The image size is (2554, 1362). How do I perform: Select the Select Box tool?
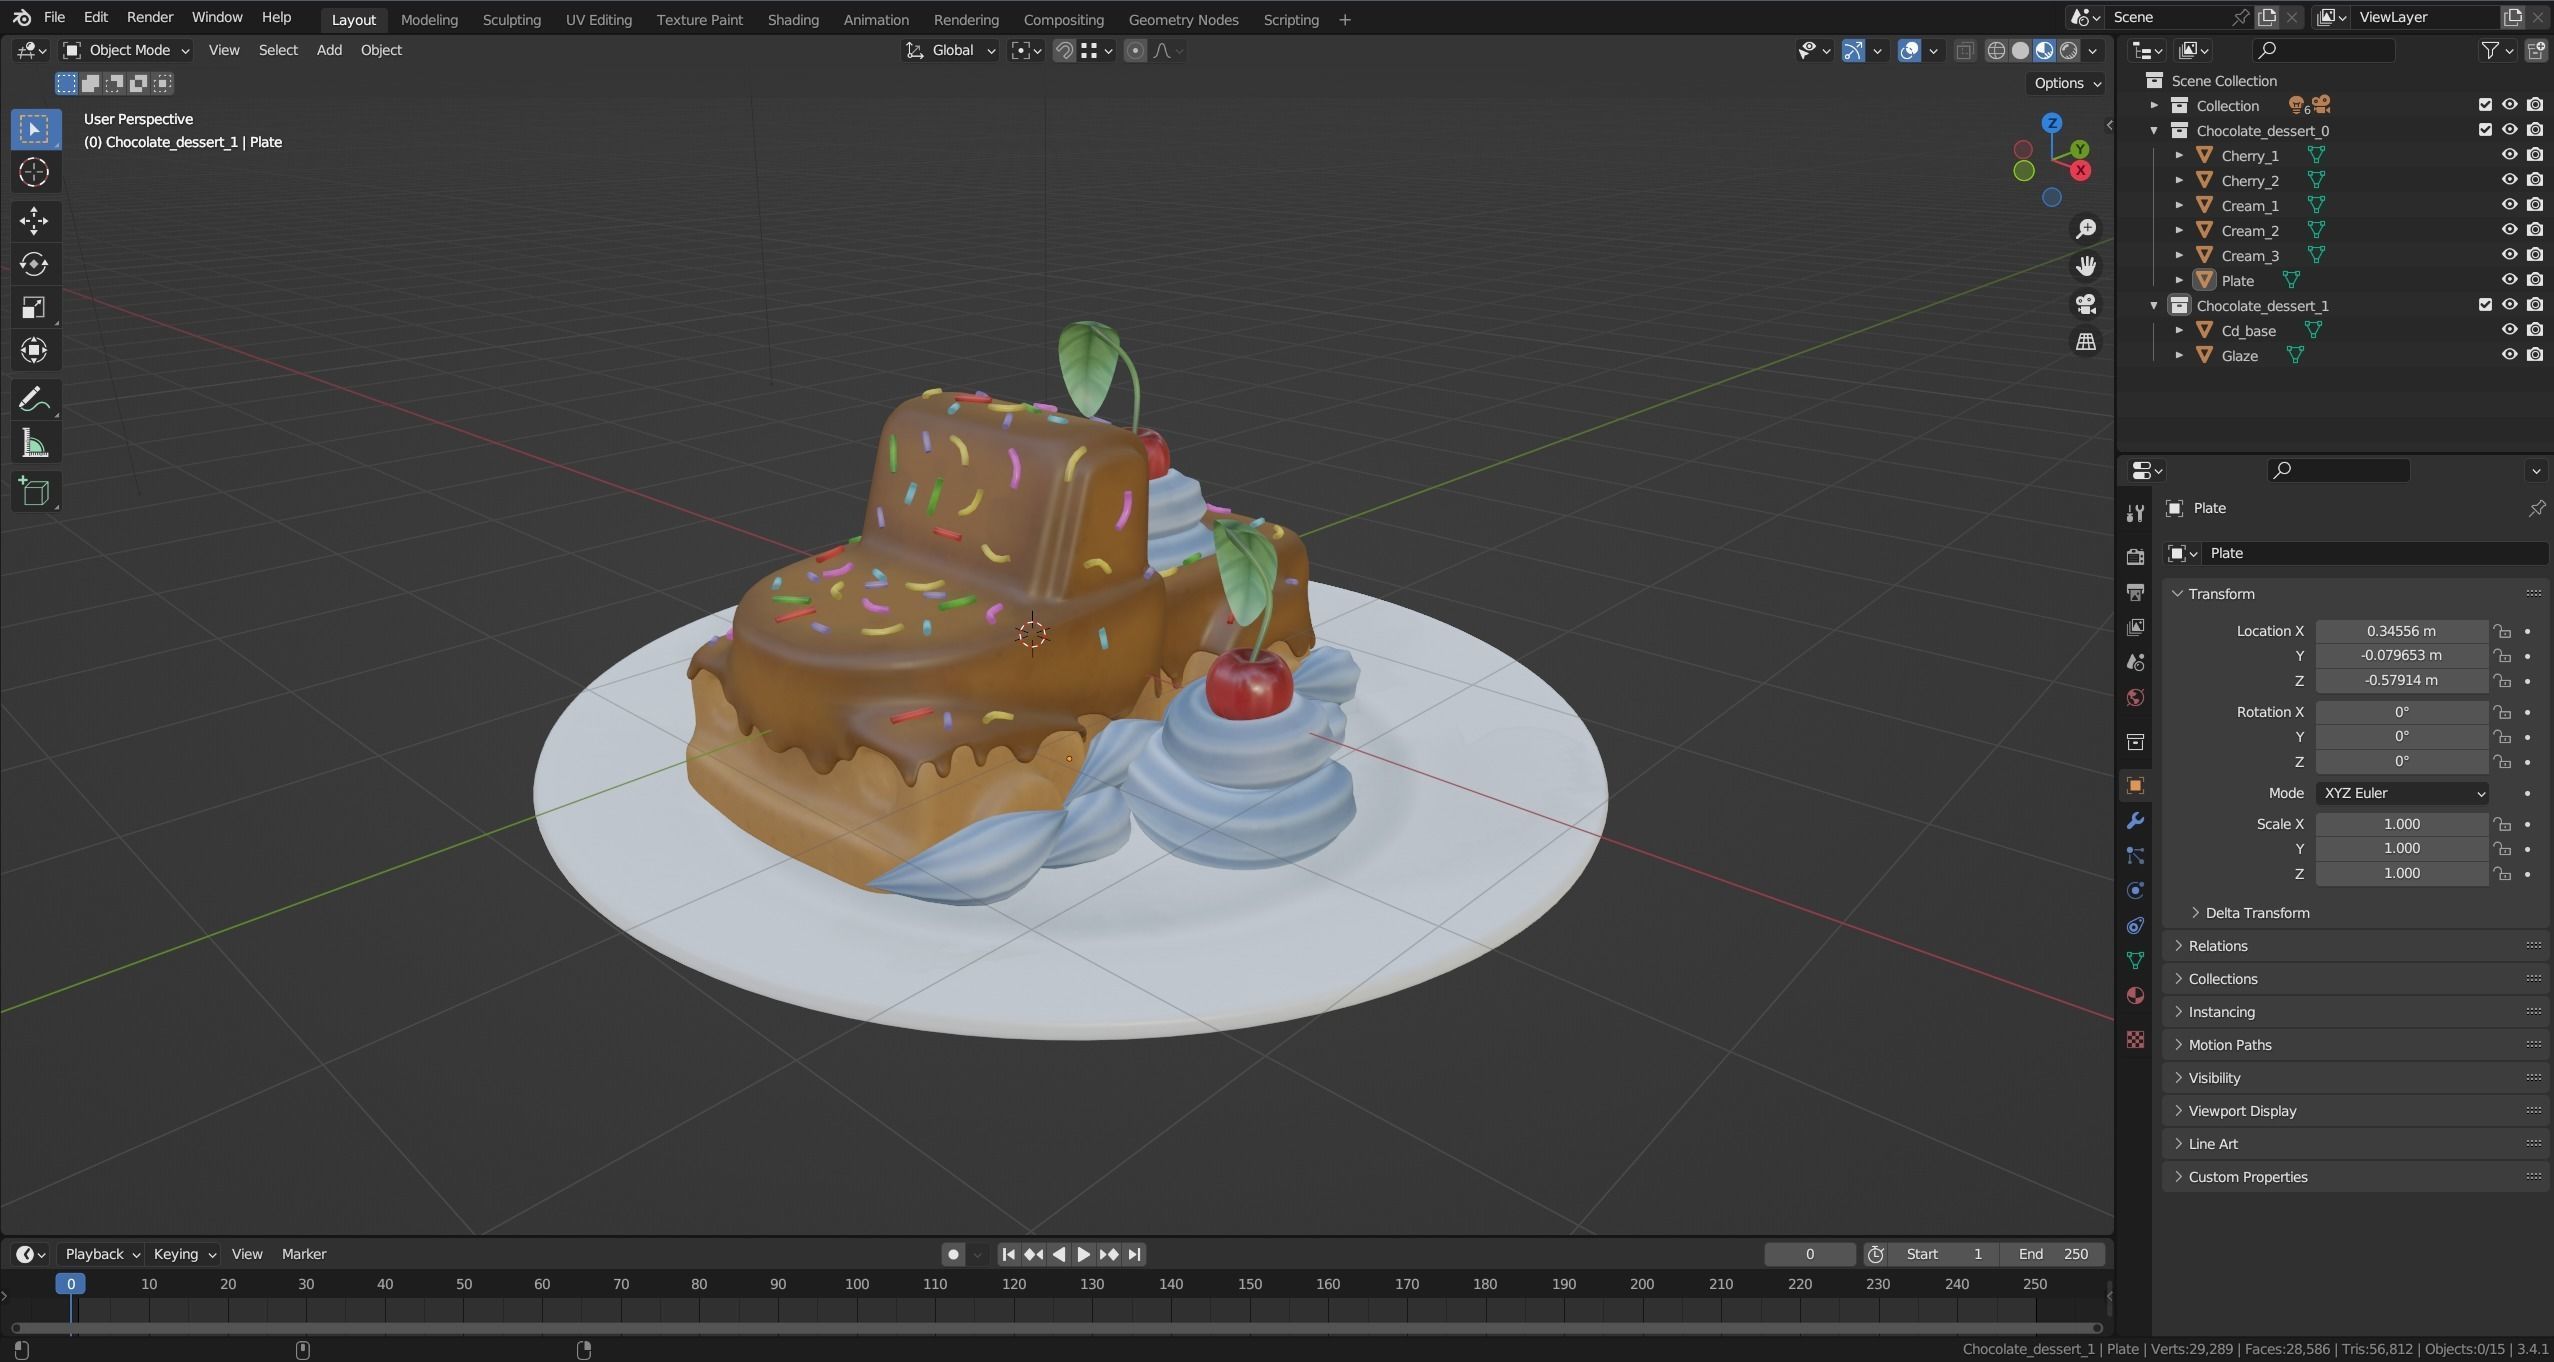(x=34, y=129)
